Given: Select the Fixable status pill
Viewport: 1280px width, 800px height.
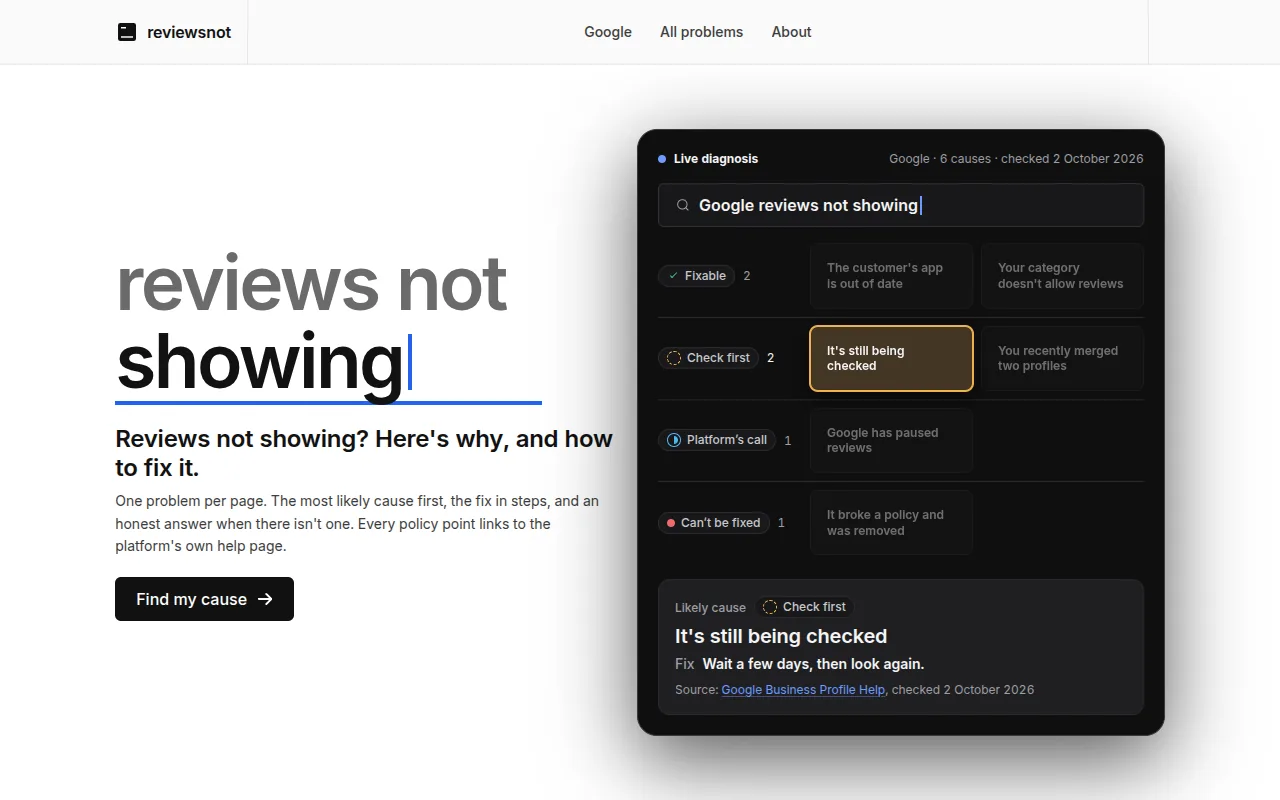Looking at the screenshot, I should click(x=696, y=276).
